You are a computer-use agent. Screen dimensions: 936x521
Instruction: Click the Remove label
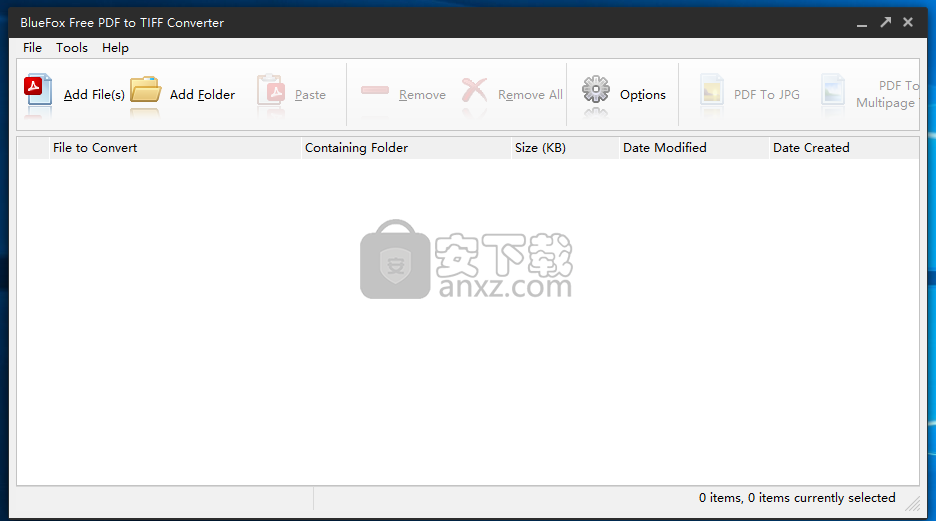click(x=422, y=94)
